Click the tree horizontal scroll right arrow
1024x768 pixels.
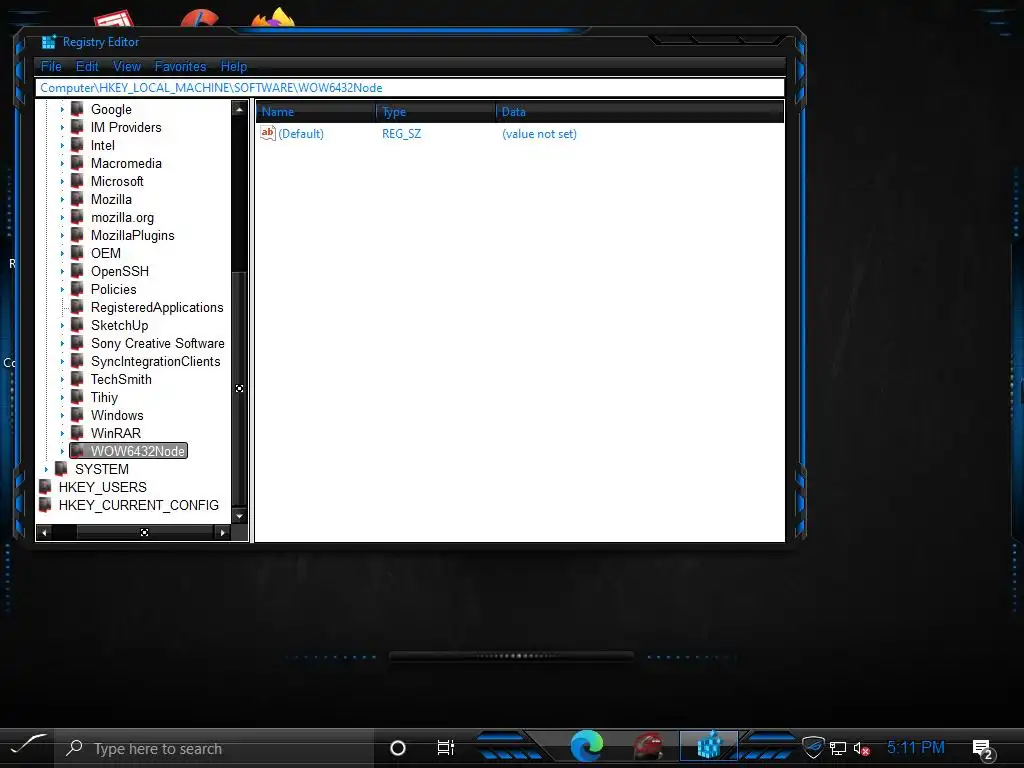(x=223, y=532)
